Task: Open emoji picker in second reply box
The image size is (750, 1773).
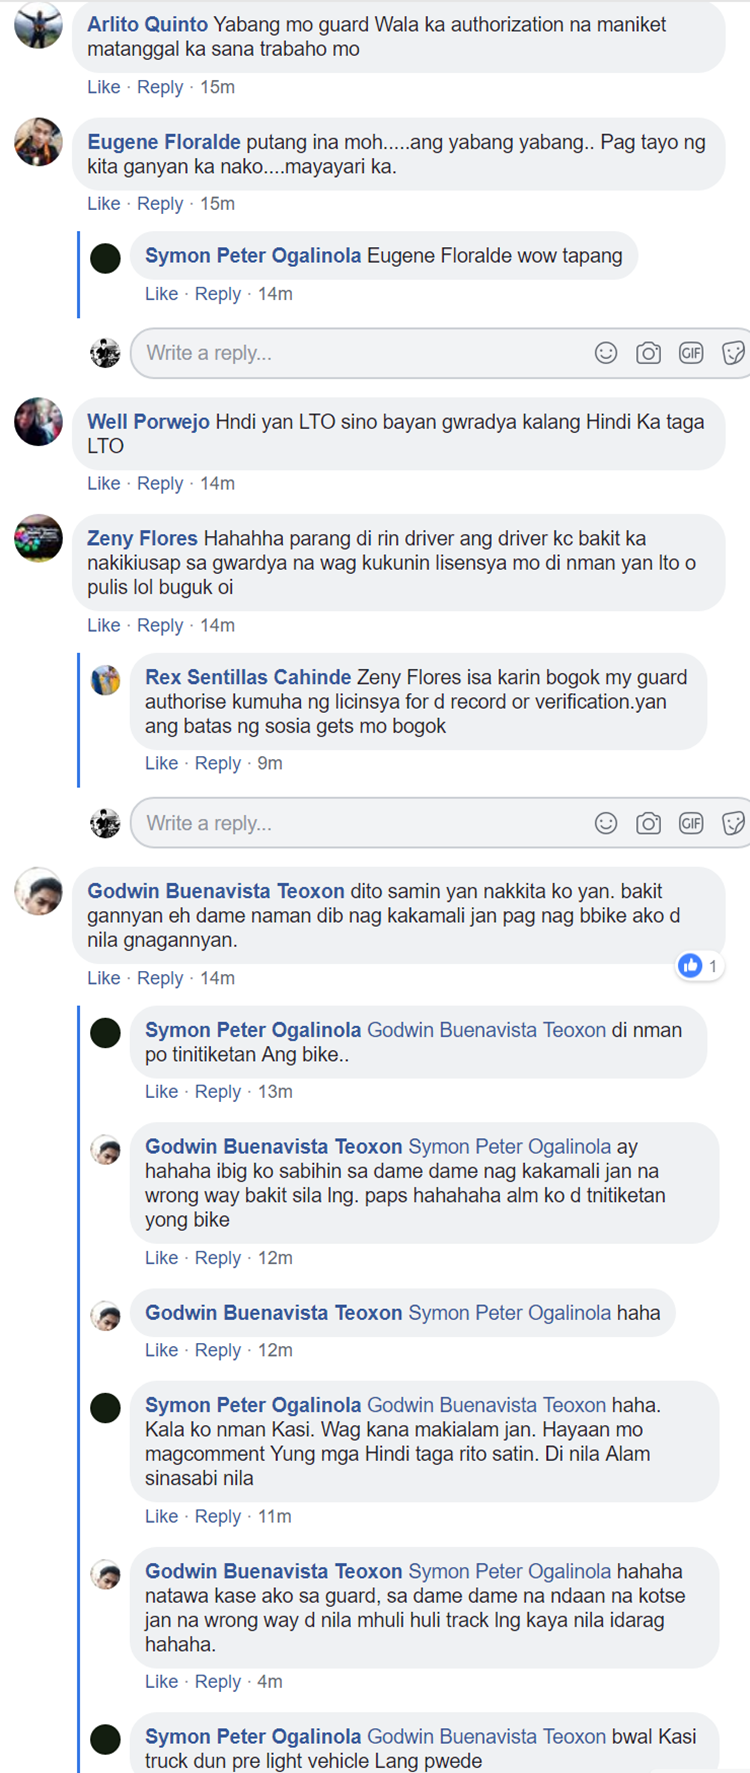Action: tap(606, 823)
